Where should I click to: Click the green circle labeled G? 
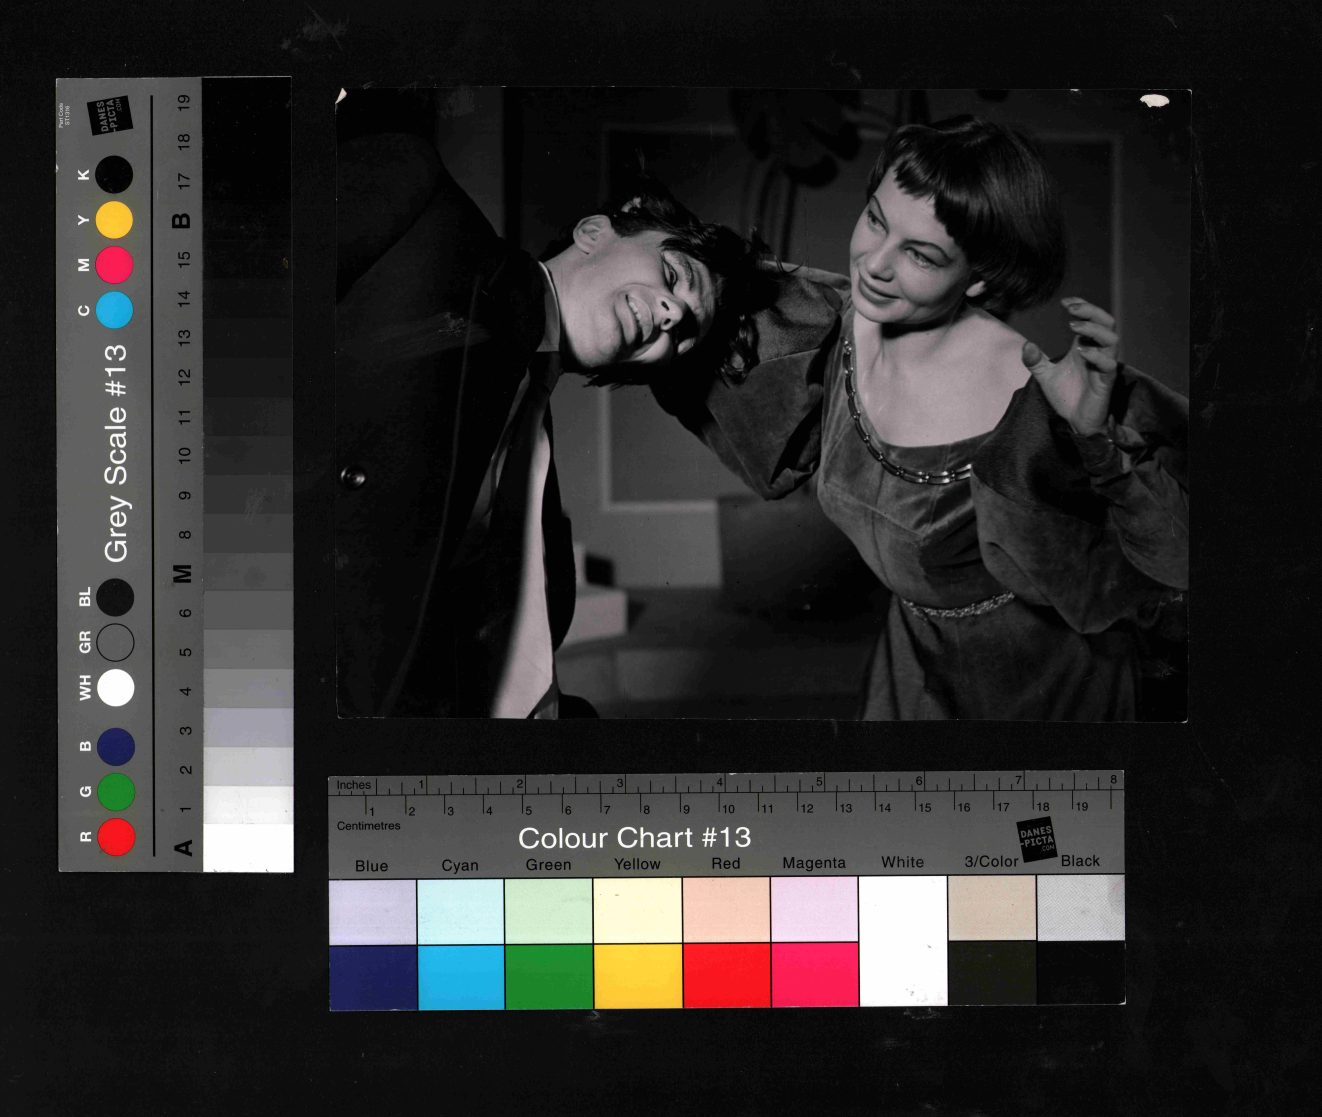click(x=116, y=791)
